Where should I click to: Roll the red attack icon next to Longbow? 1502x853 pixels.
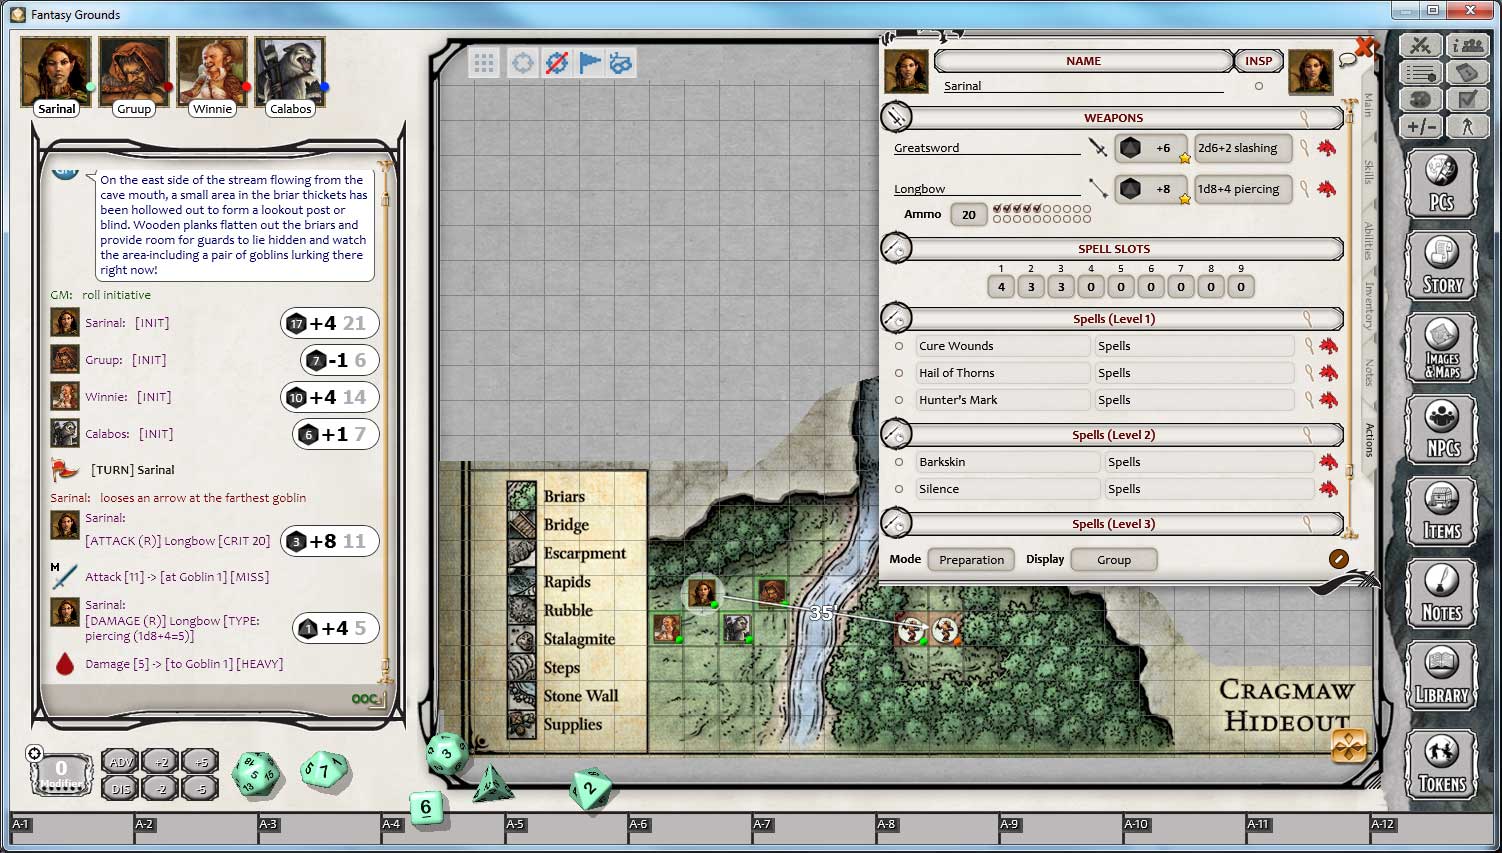[x=1327, y=189]
